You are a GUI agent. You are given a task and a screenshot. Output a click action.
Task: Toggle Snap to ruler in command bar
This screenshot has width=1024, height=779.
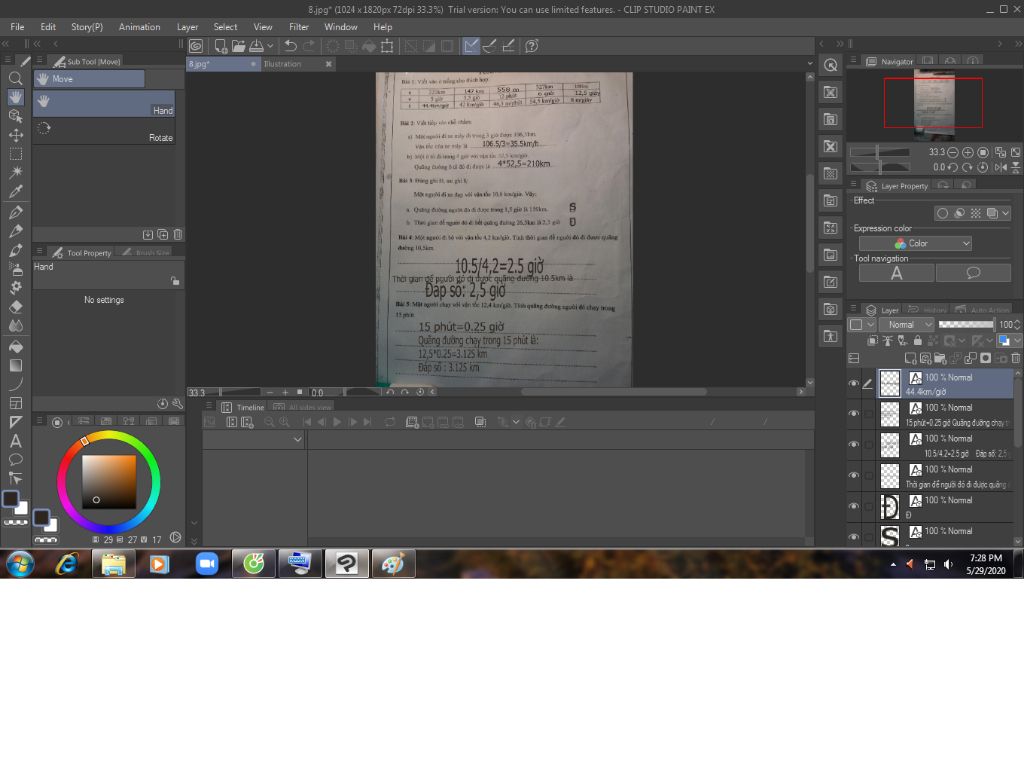[x=471, y=46]
